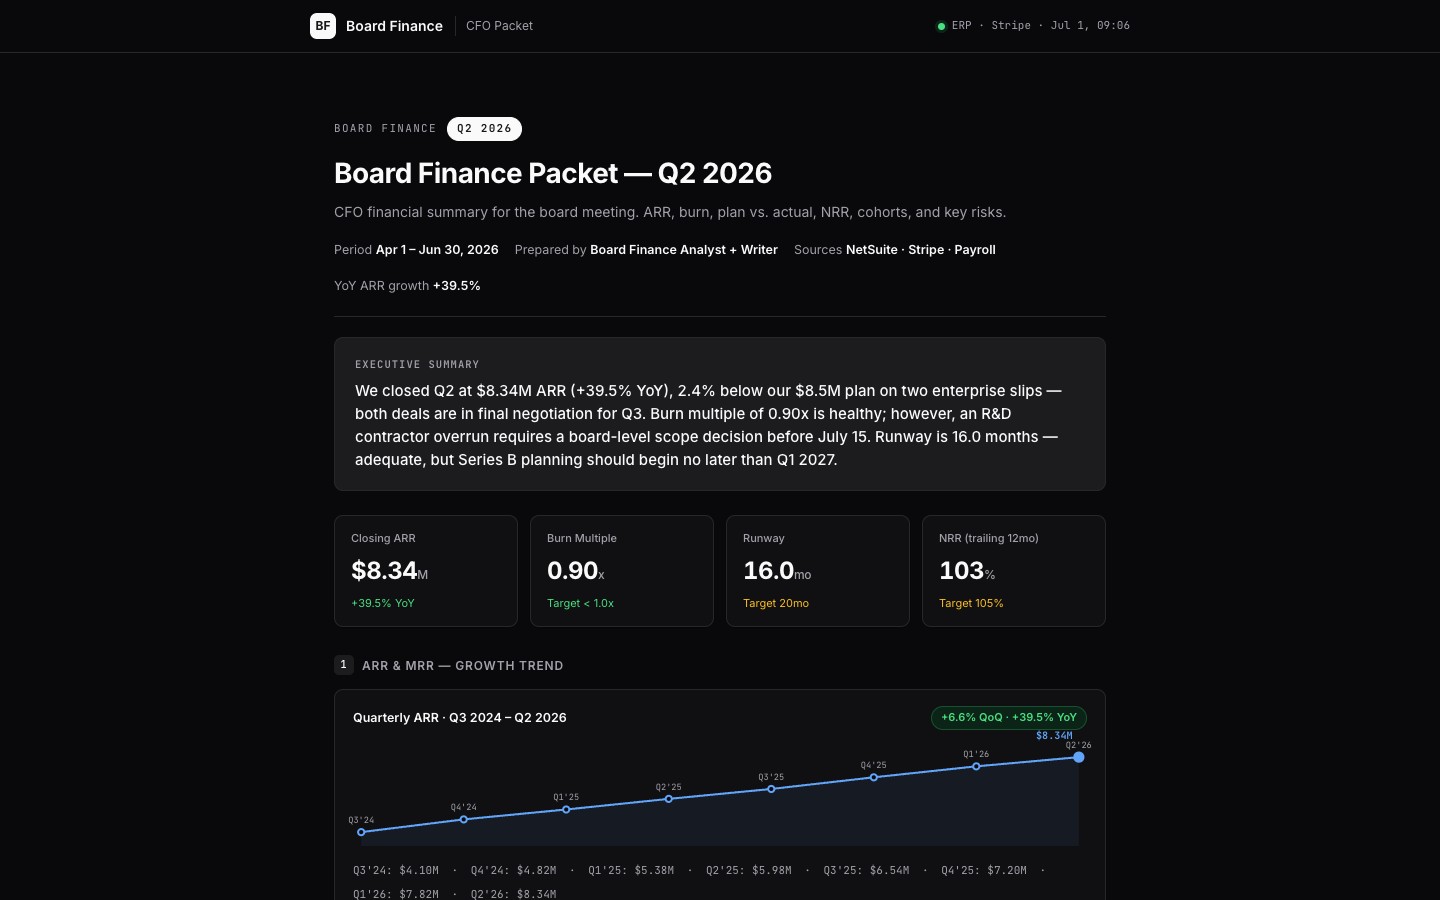Screen dimensions: 1440x900
Task: Select the Q3'24 chart data point
Action: (x=361, y=832)
